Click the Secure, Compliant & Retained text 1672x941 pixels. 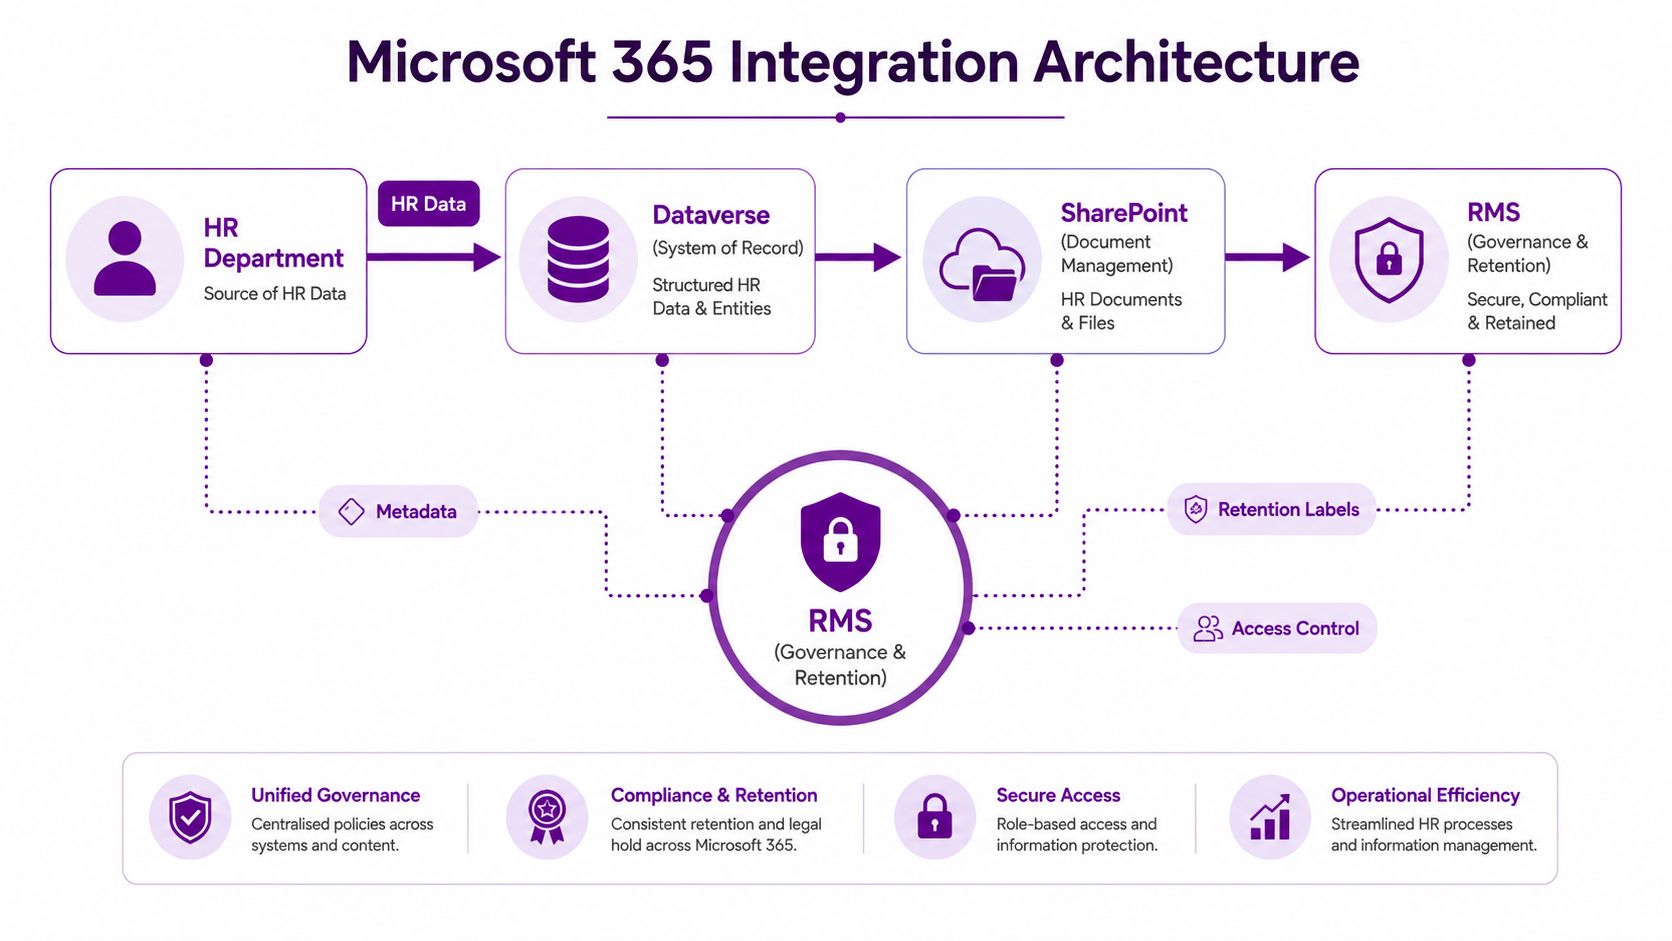tap(1537, 311)
